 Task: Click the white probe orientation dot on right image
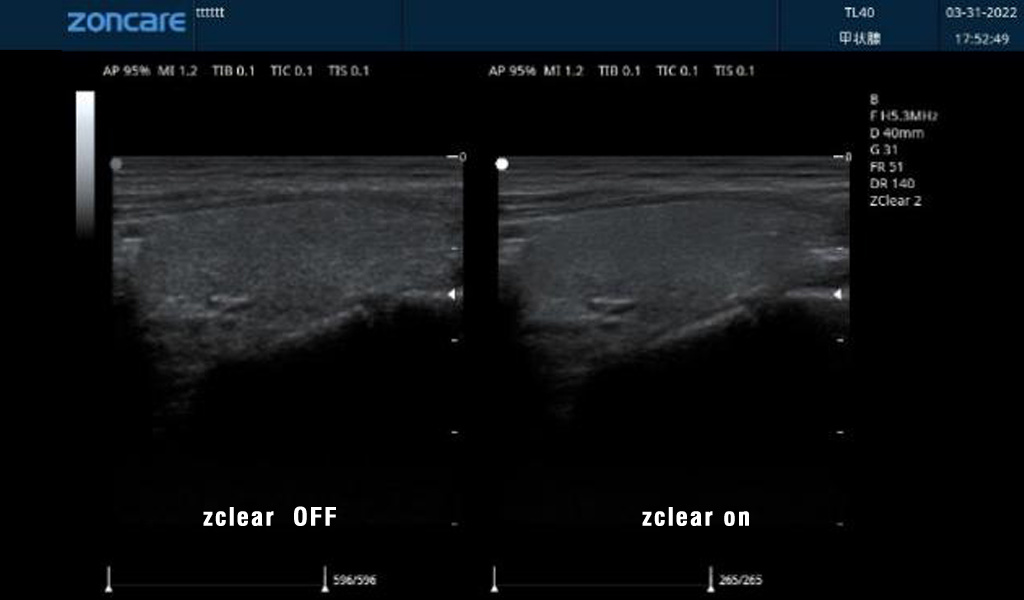(x=502, y=163)
